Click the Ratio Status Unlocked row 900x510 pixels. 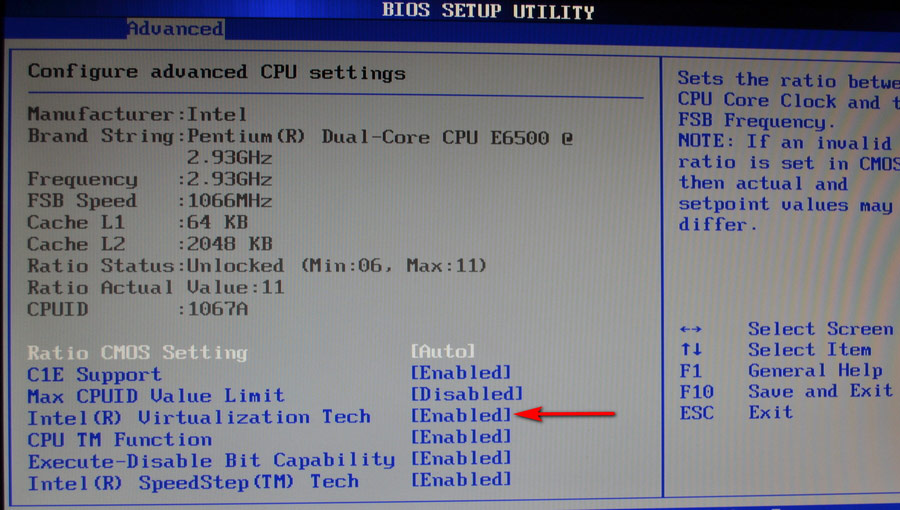[x=257, y=266]
